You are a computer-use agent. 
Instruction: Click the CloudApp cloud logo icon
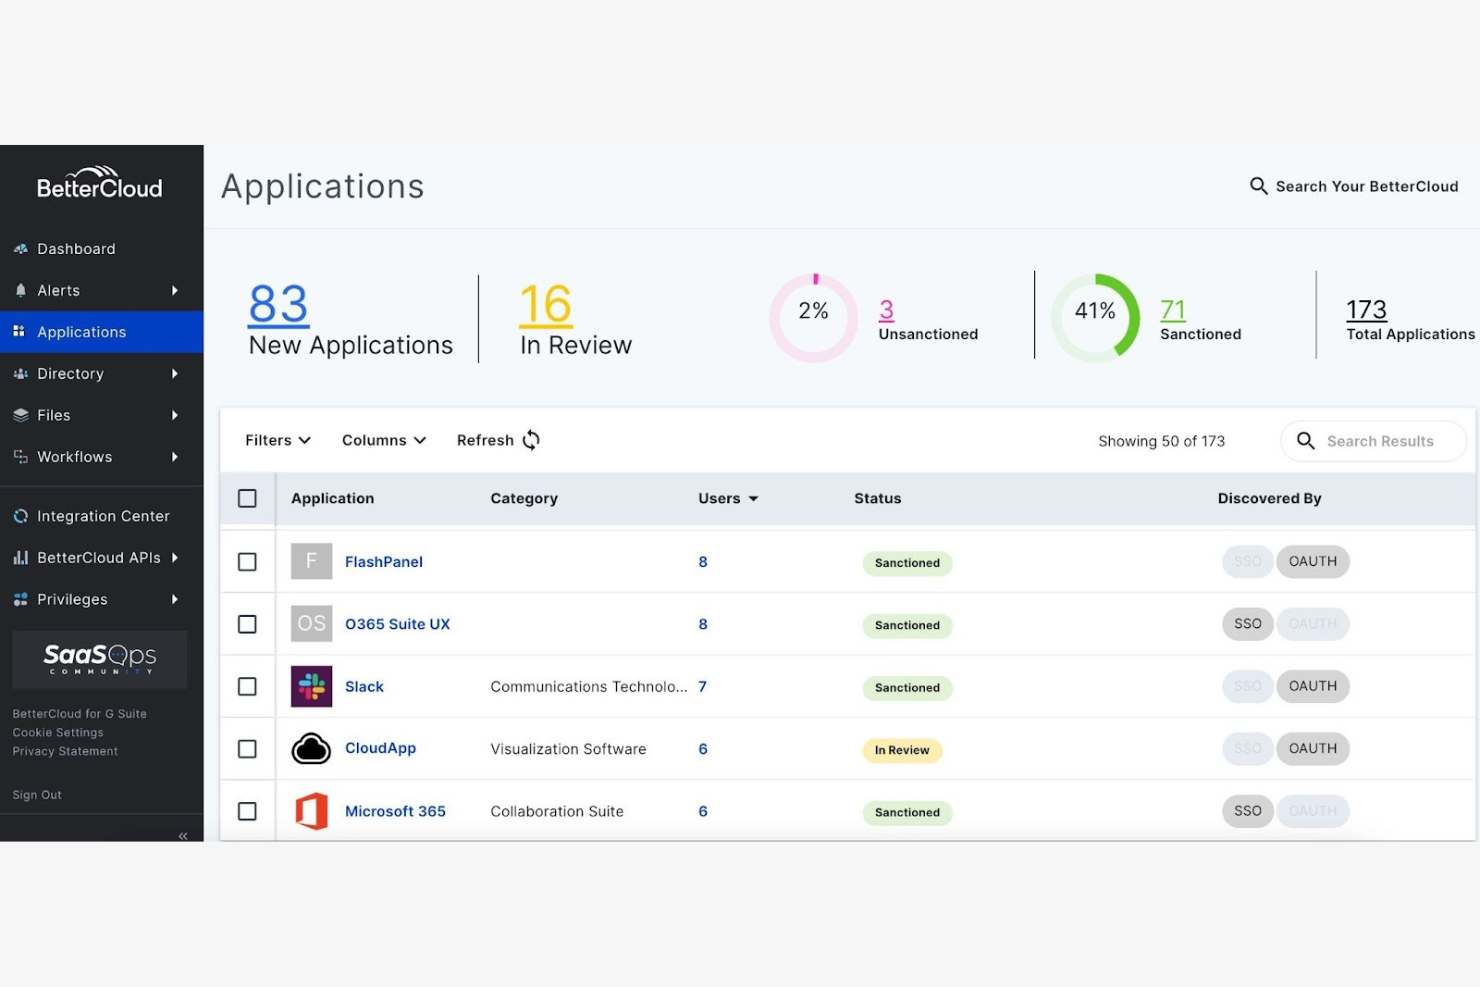tap(311, 749)
